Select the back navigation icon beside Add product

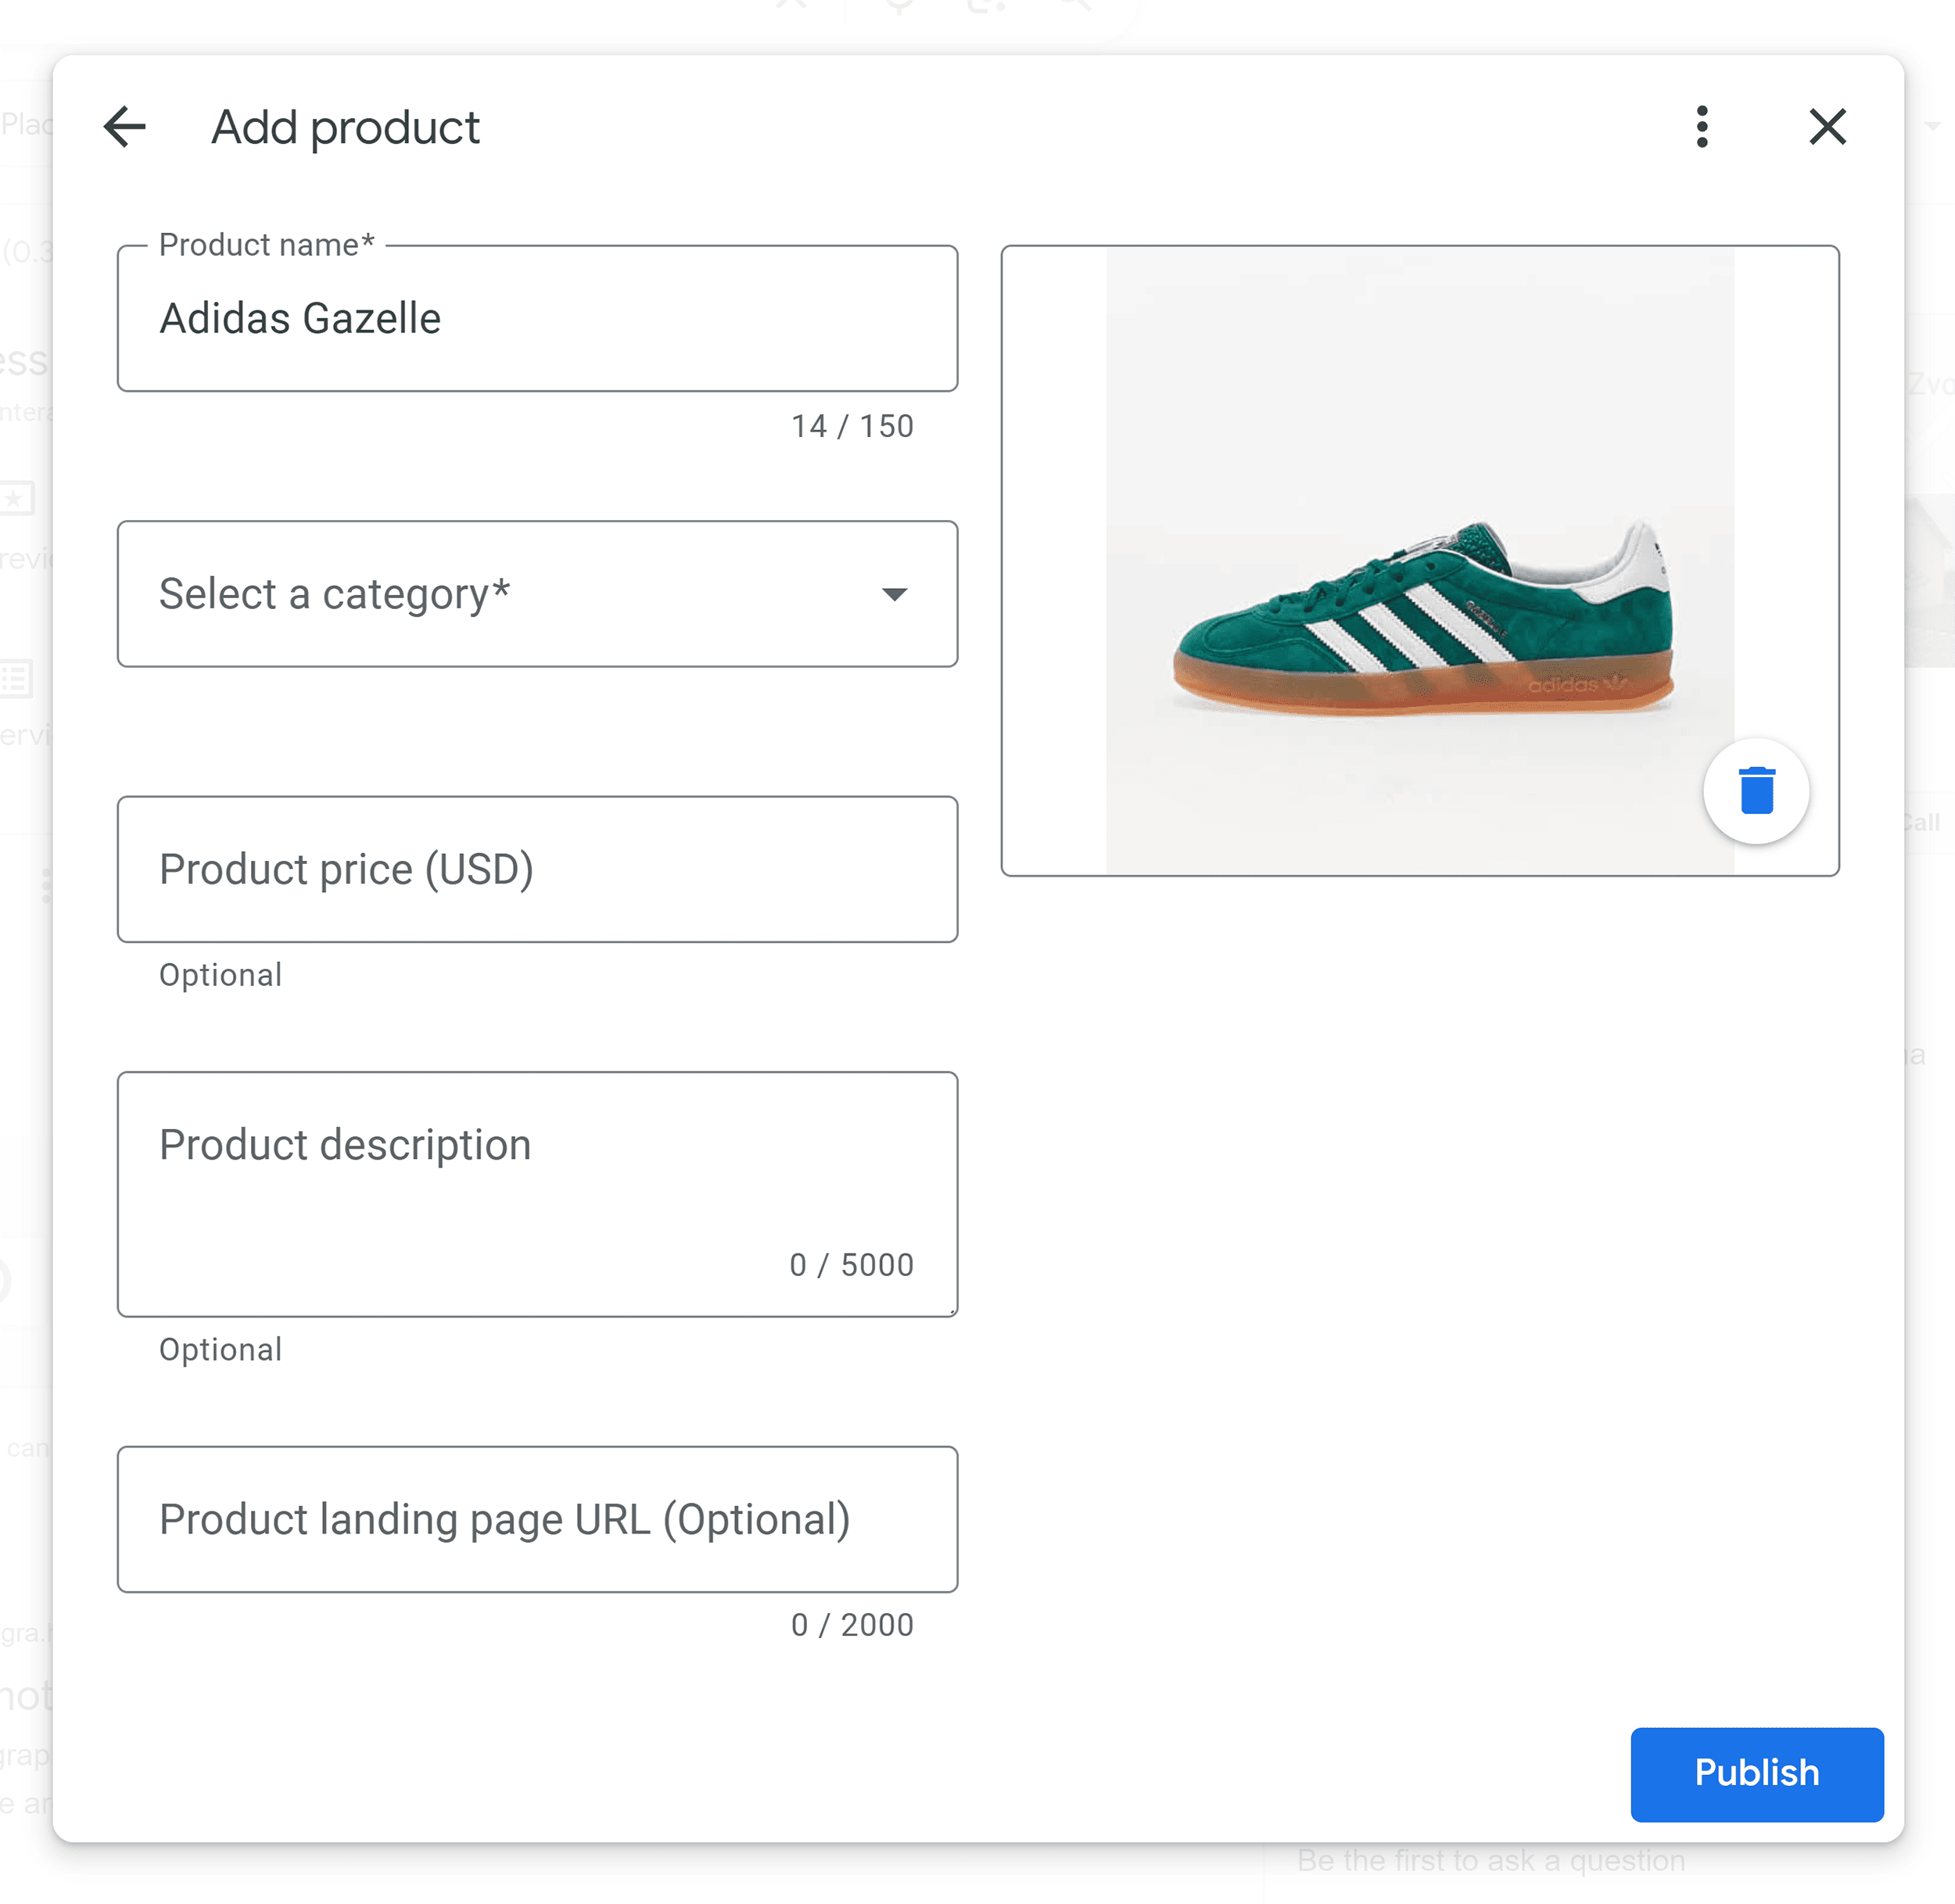[124, 127]
